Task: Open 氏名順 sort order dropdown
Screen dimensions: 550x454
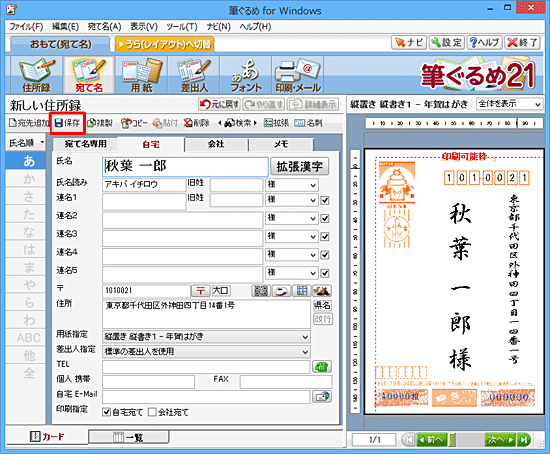Action: click(x=26, y=143)
